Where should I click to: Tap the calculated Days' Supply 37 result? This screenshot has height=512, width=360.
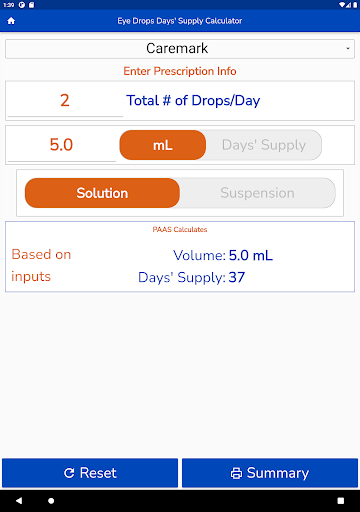click(192, 277)
